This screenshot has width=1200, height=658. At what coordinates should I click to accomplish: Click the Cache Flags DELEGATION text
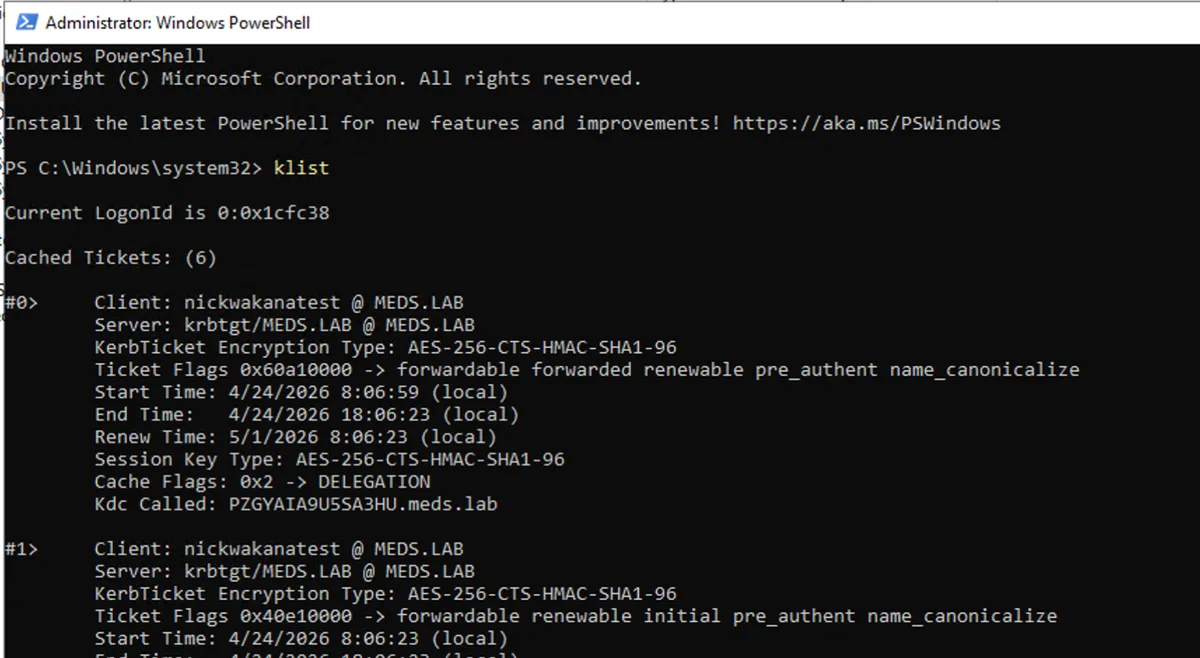(374, 481)
